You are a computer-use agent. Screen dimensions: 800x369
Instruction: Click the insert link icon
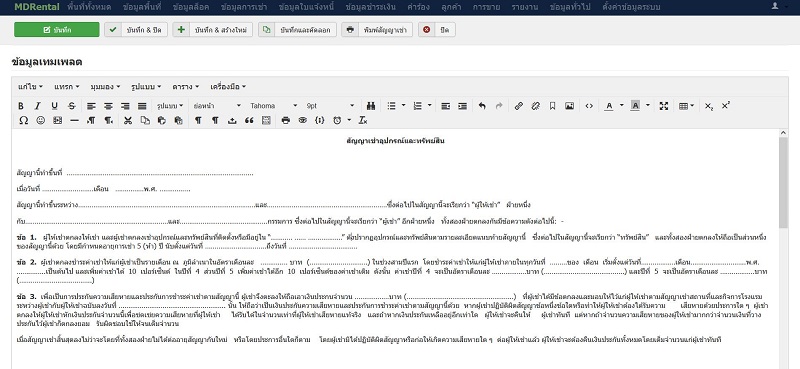point(518,106)
